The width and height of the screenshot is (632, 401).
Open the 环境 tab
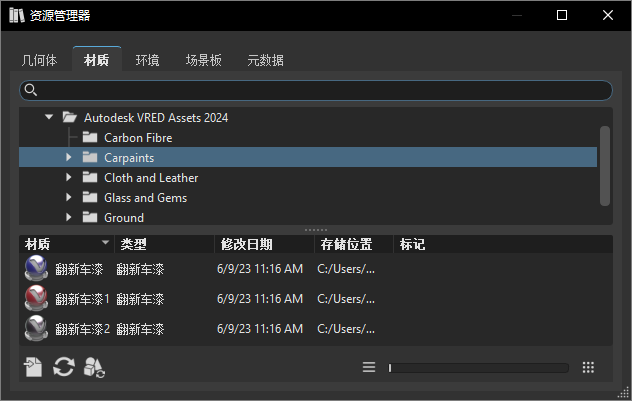coord(148,60)
